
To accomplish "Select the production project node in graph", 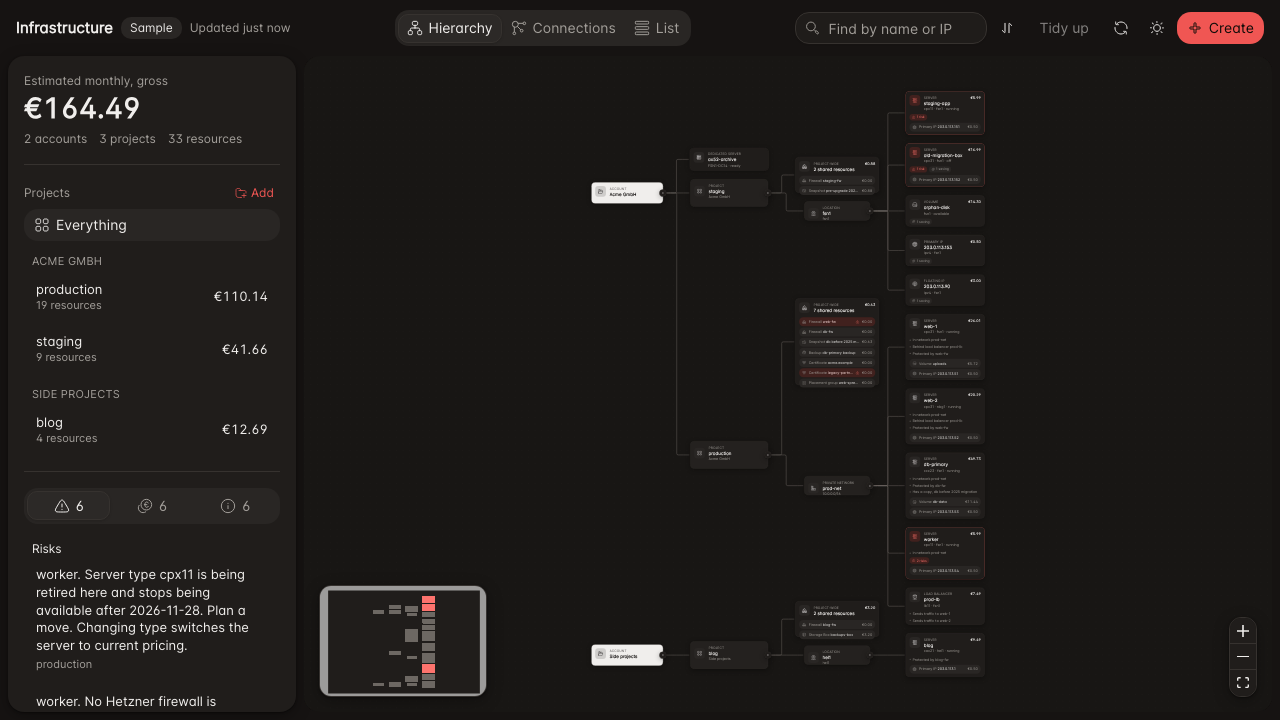I will coord(729,455).
